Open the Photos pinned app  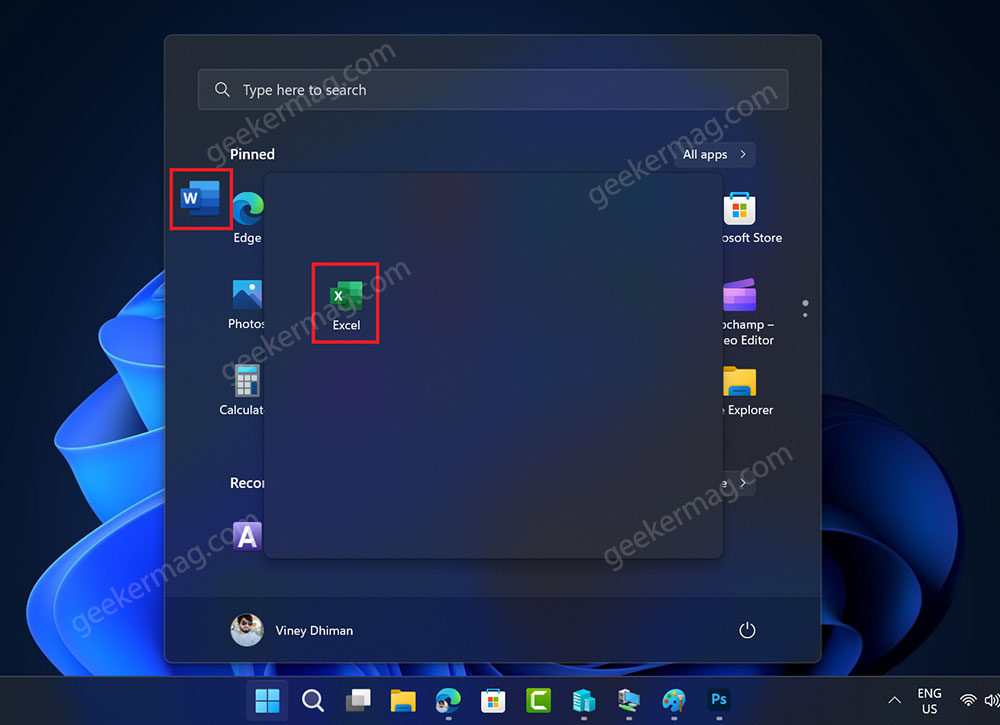click(x=247, y=304)
